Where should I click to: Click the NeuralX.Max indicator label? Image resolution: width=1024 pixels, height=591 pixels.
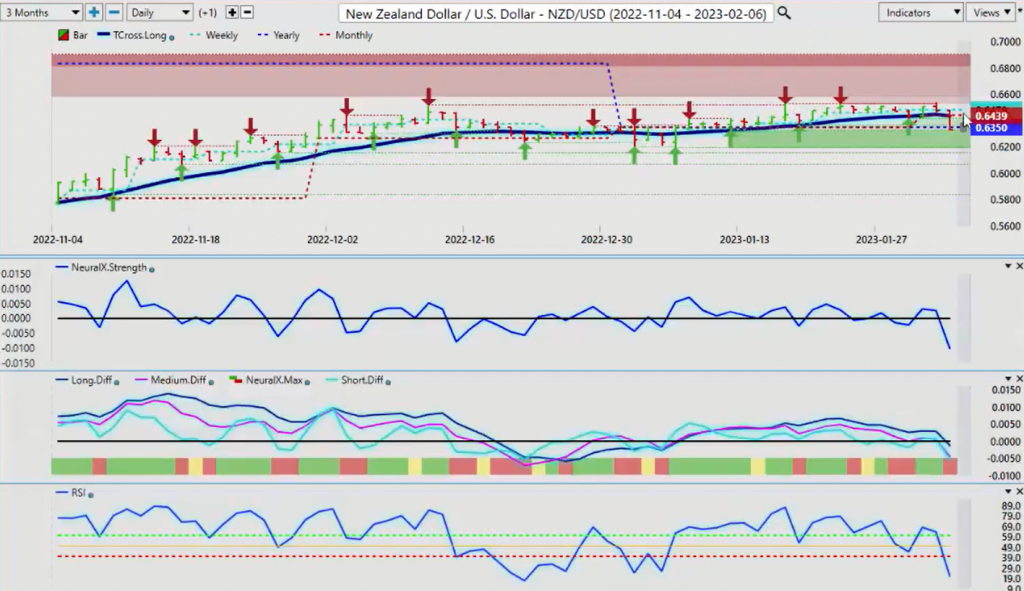pyautogui.click(x=274, y=380)
